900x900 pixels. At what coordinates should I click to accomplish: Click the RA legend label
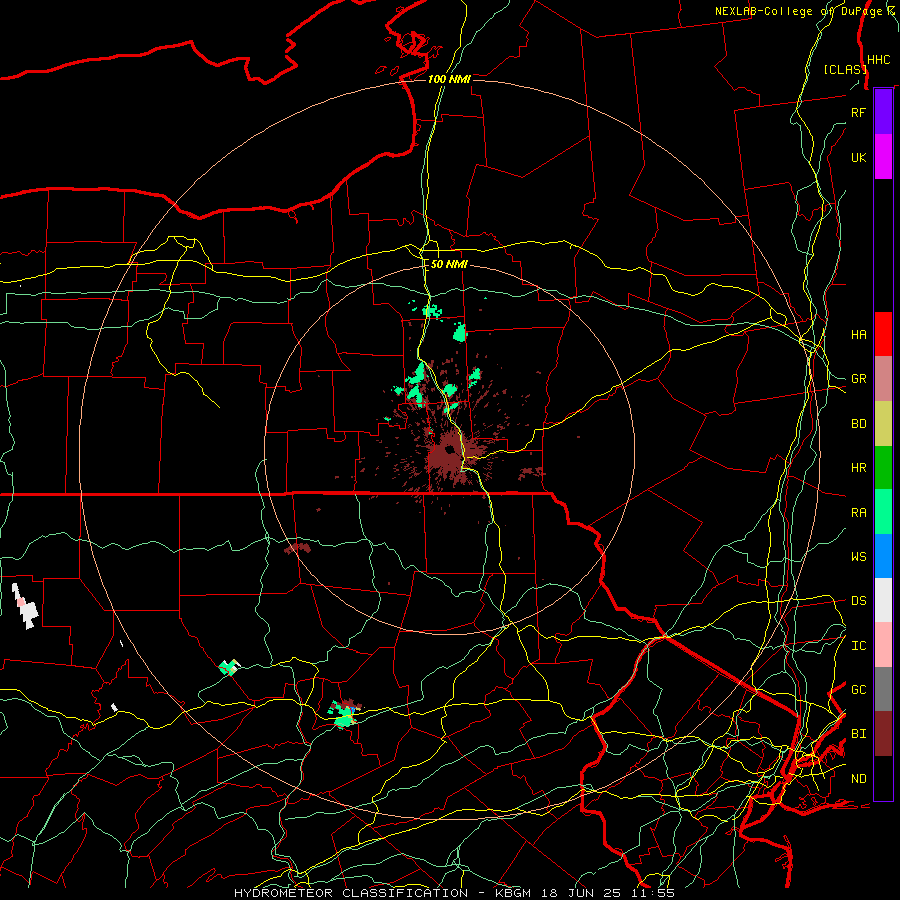click(858, 512)
